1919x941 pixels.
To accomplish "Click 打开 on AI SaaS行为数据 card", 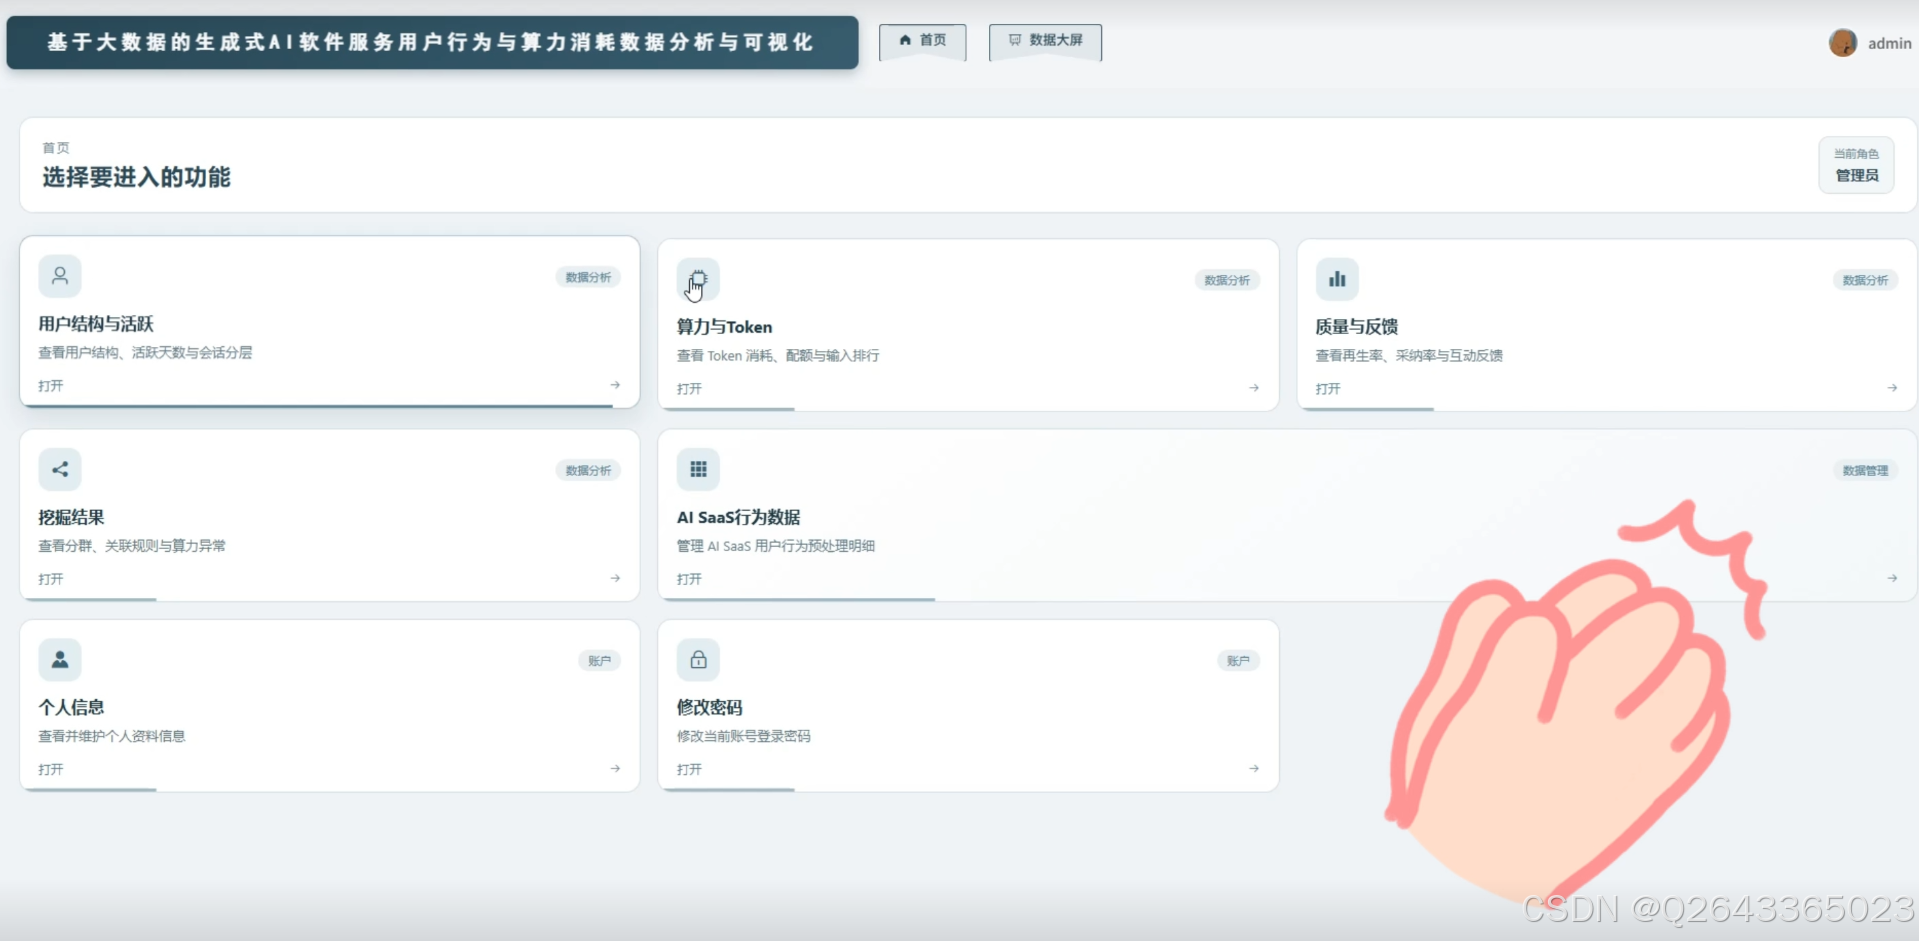I will 689,579.
